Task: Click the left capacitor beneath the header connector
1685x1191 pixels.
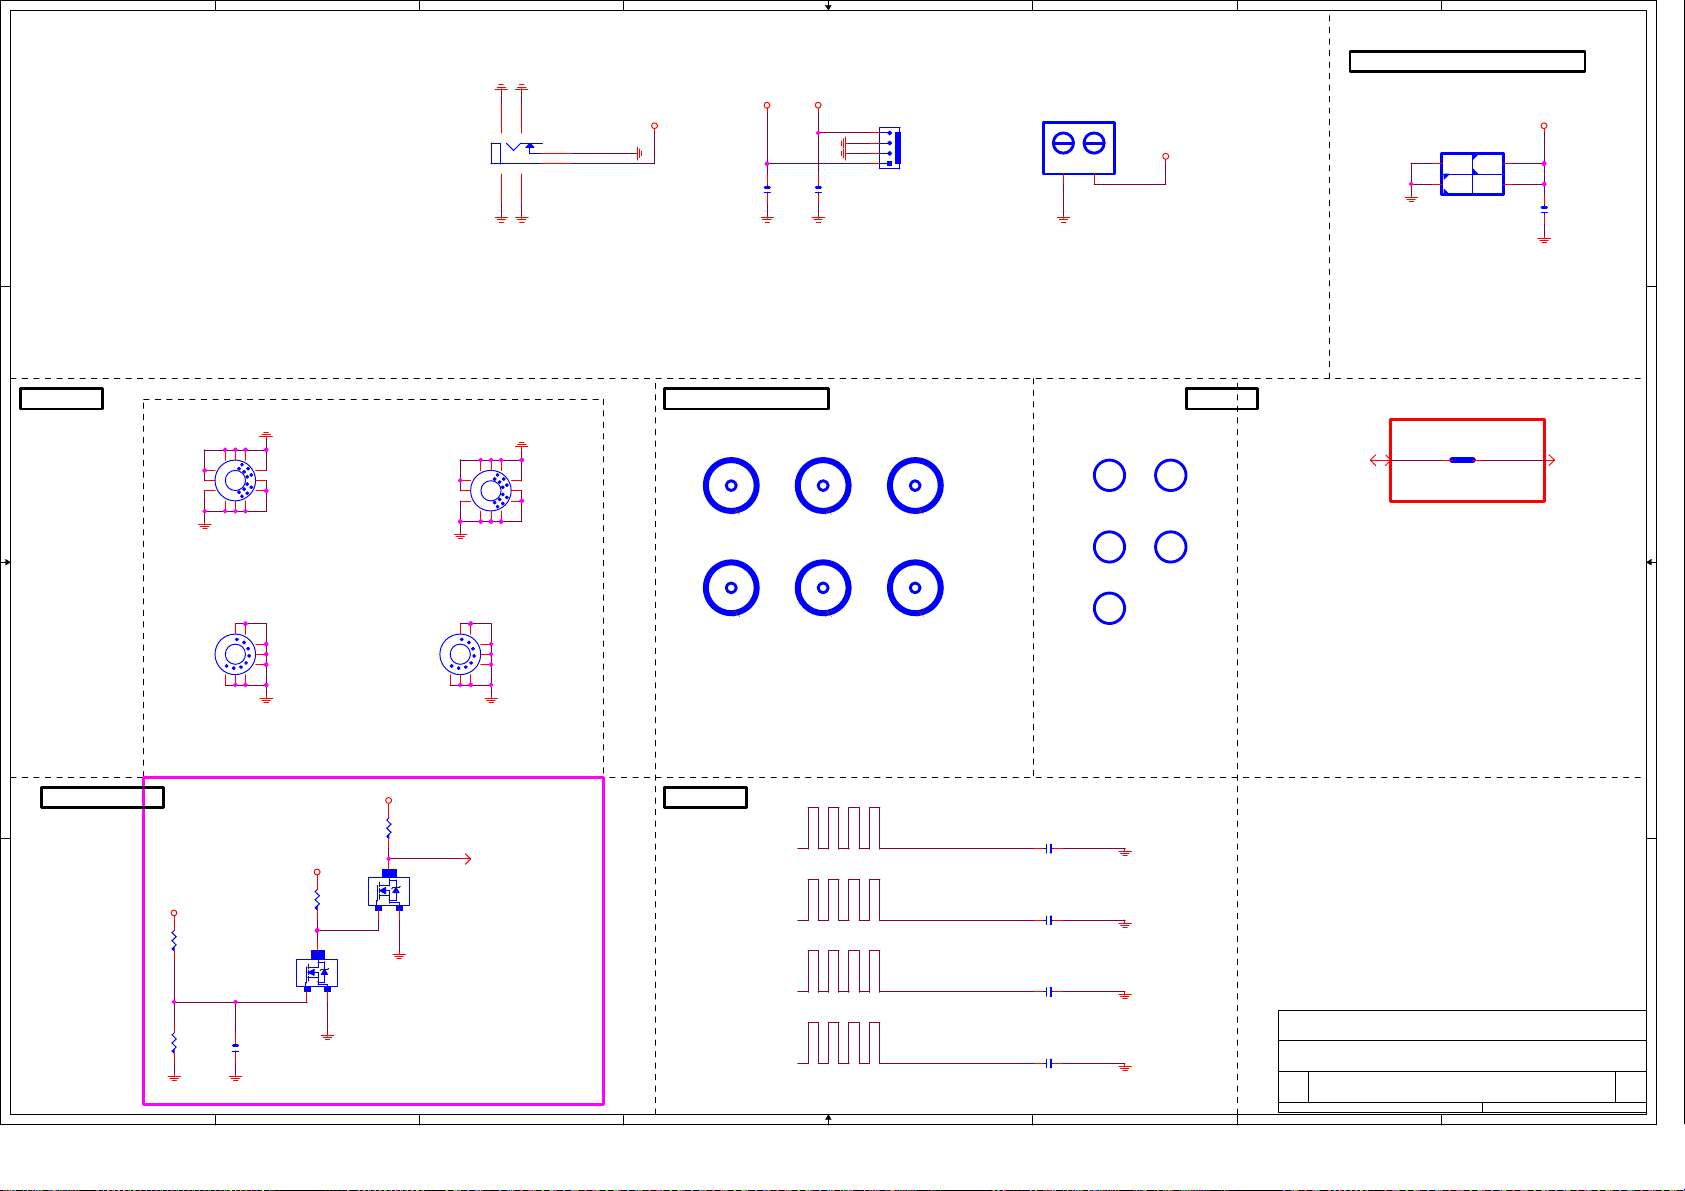Action: 767,188
